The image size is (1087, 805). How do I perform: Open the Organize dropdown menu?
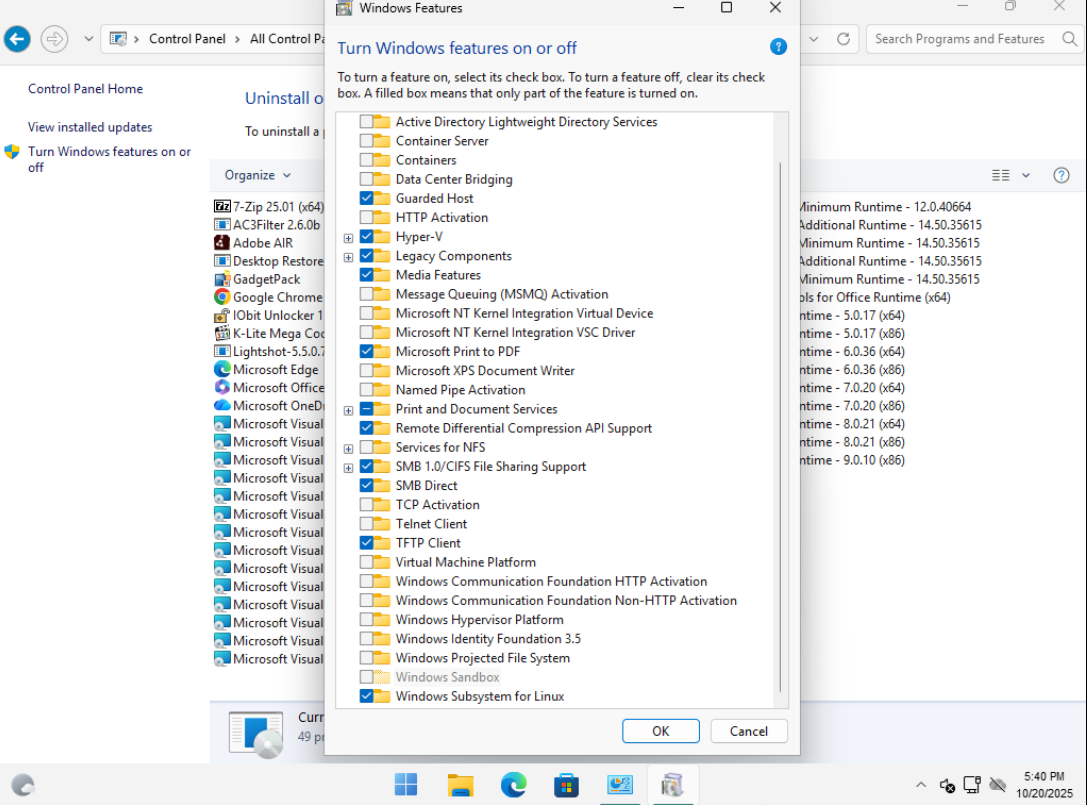point(257,175)
